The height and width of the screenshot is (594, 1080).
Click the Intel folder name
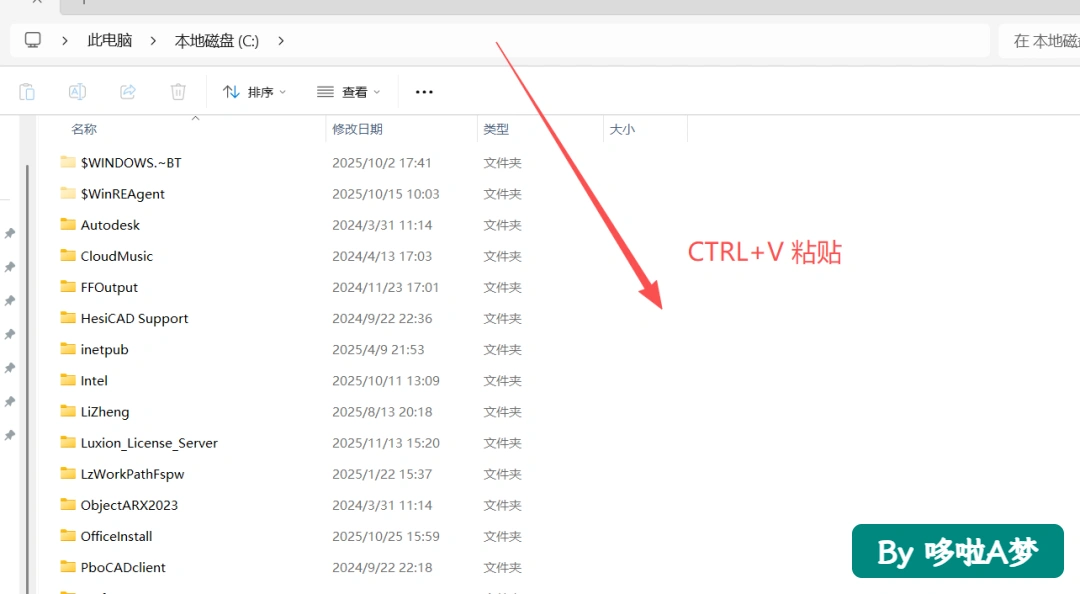[x=94, y=380]
